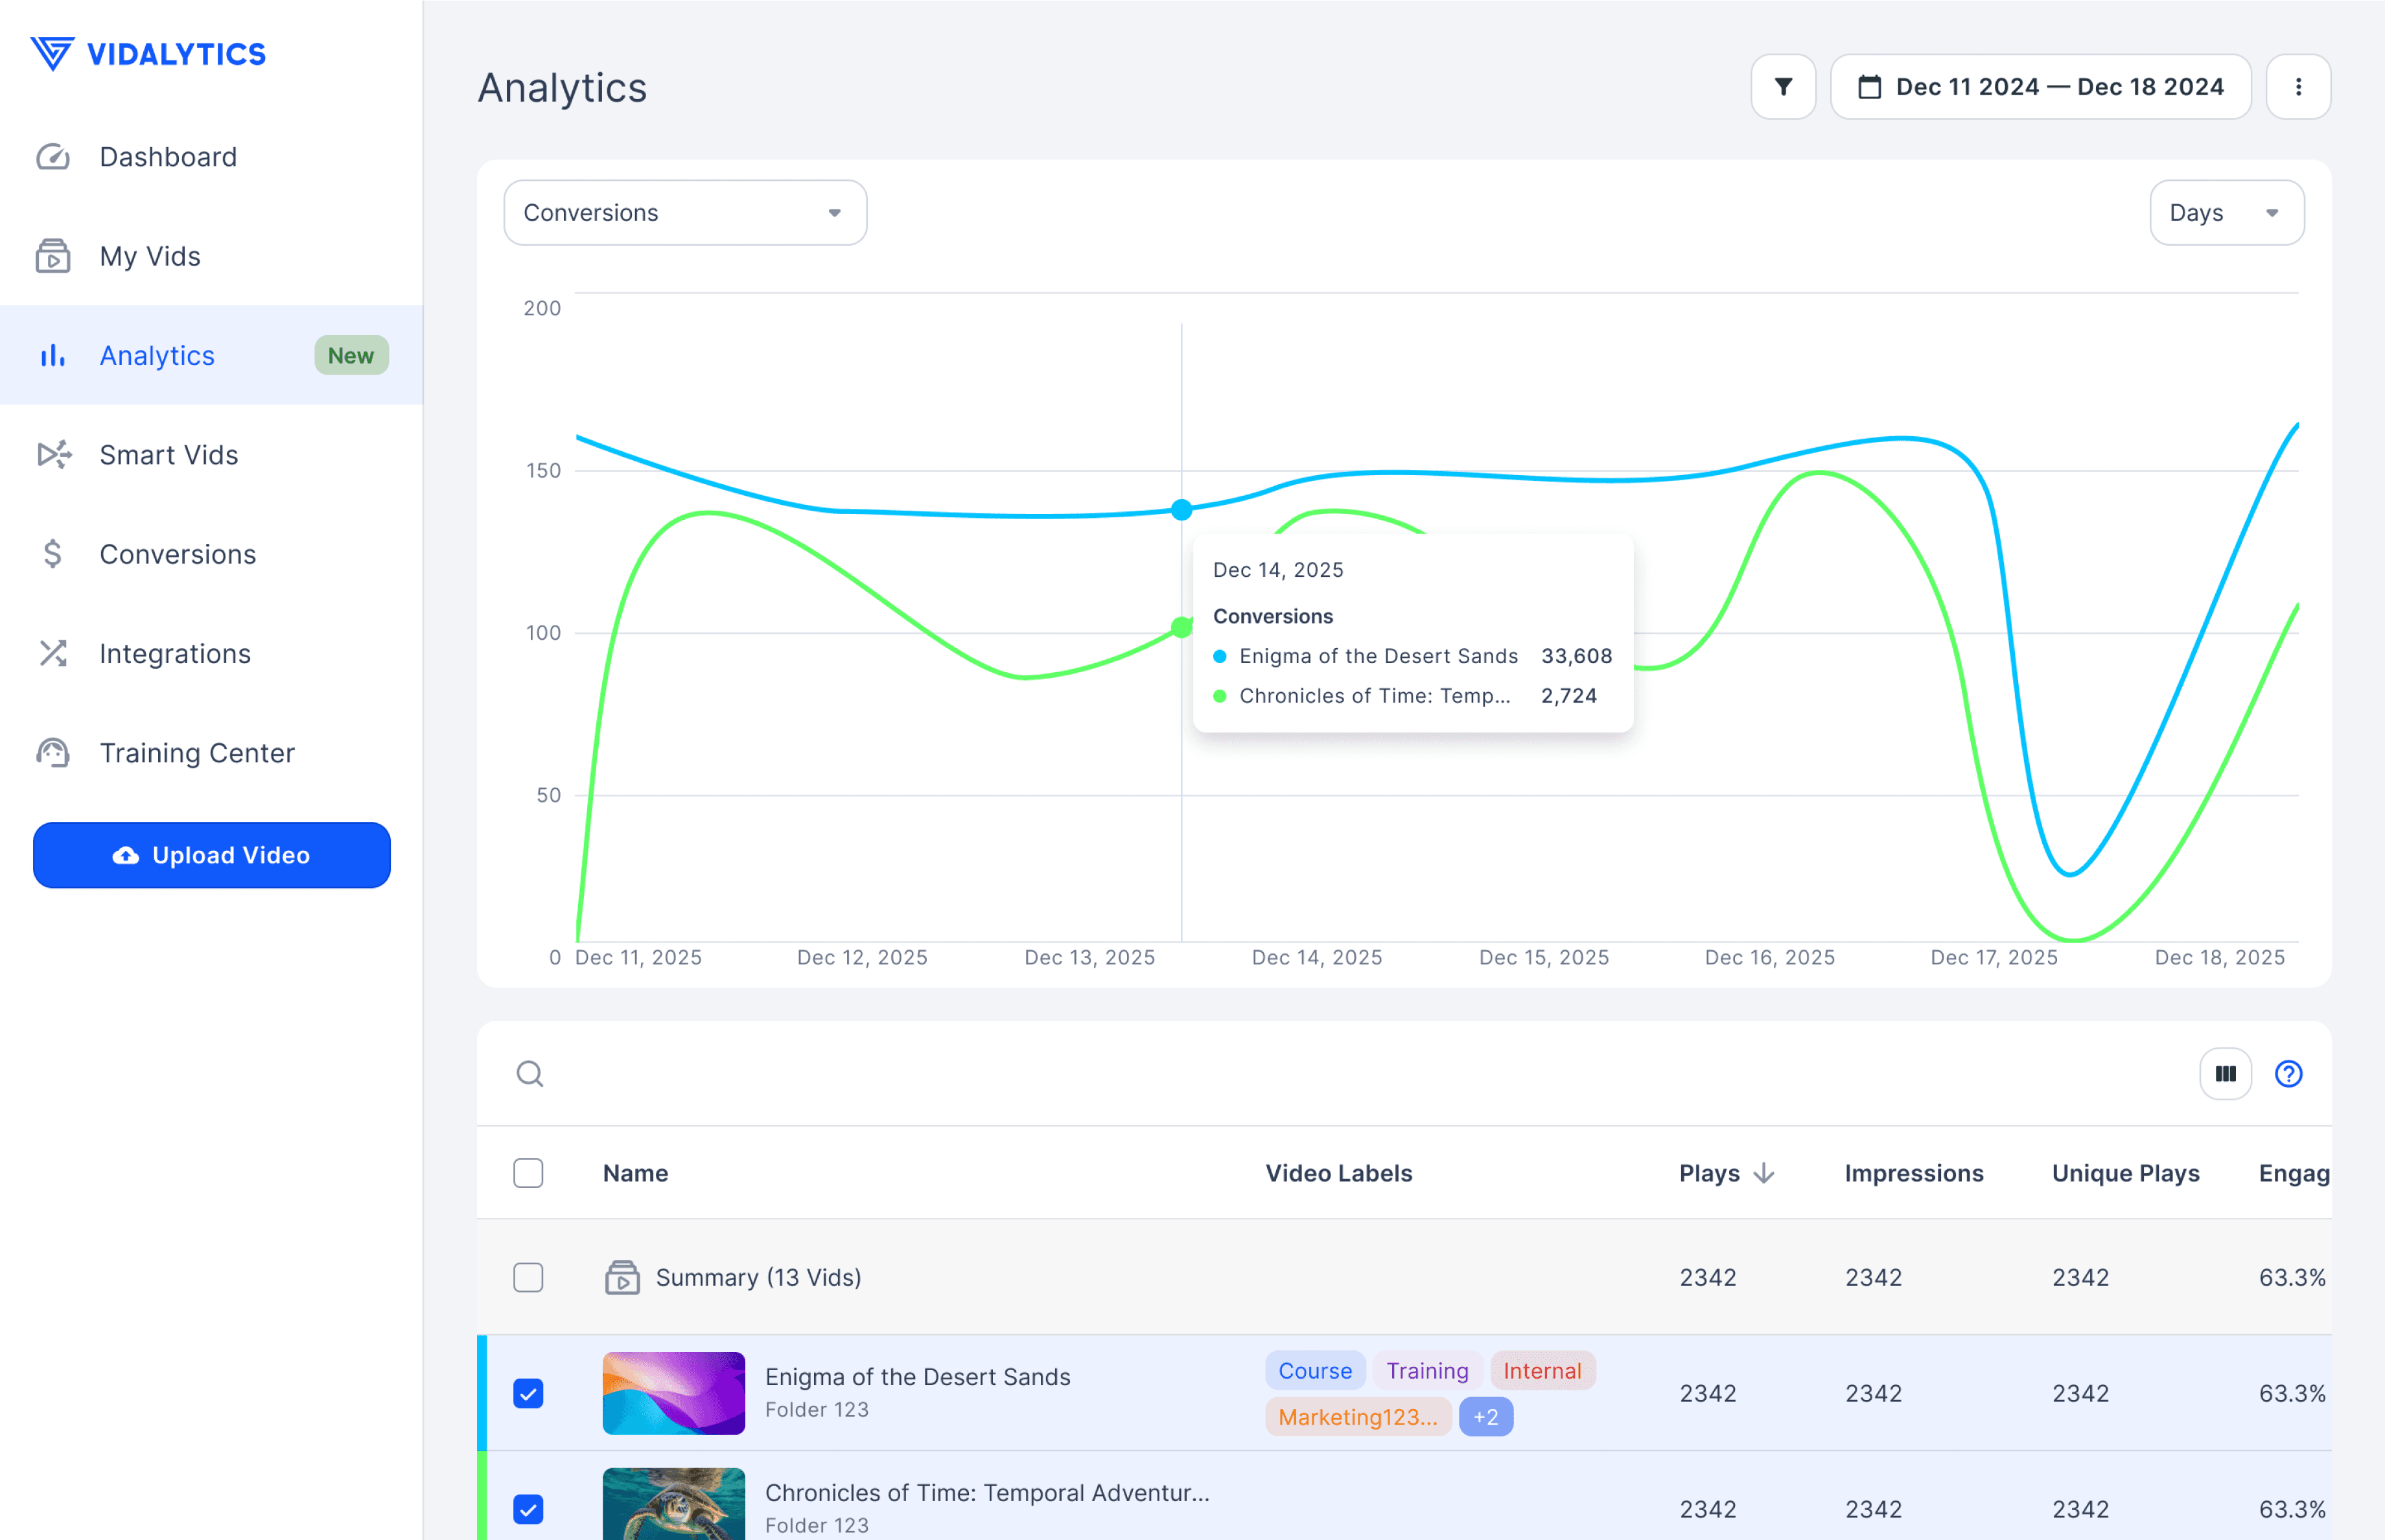Image resolution: width=2385 pixels, height=1540 pixels.
Task: Click the Chronicles of Time: Temporal Adventur... title
Action: click(x=987, y=1493)
